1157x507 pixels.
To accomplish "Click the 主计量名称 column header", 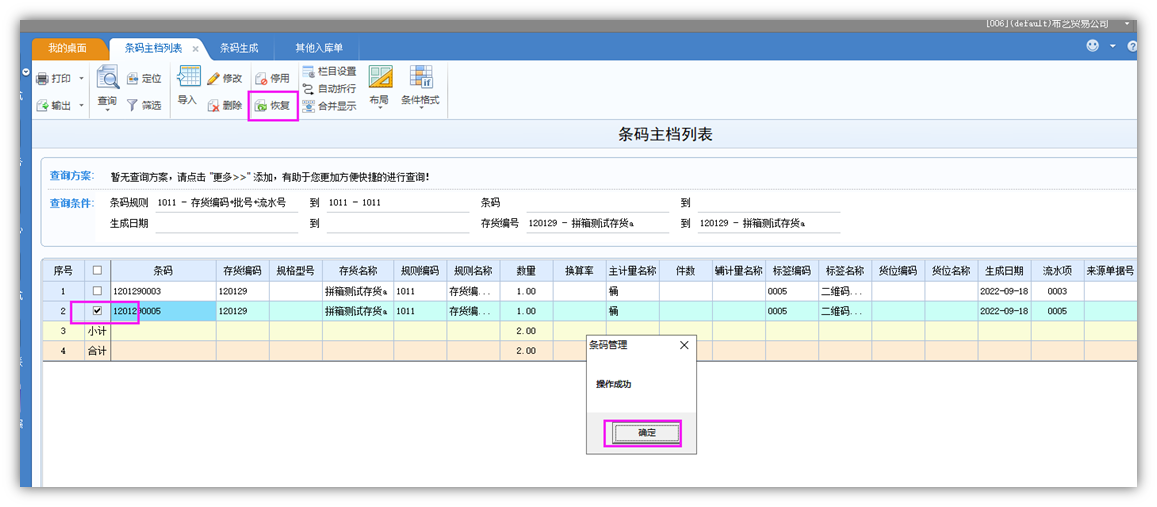I will click(632, 271).
